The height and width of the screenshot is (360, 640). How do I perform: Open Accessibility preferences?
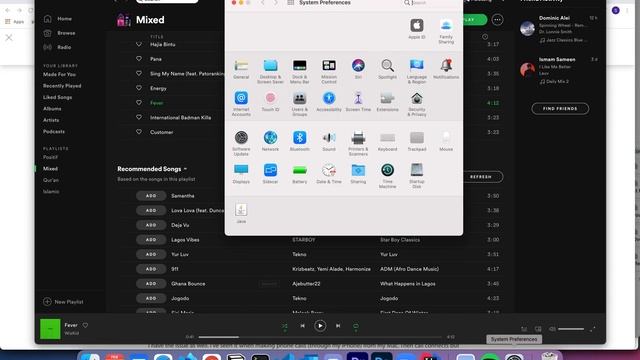329,101
